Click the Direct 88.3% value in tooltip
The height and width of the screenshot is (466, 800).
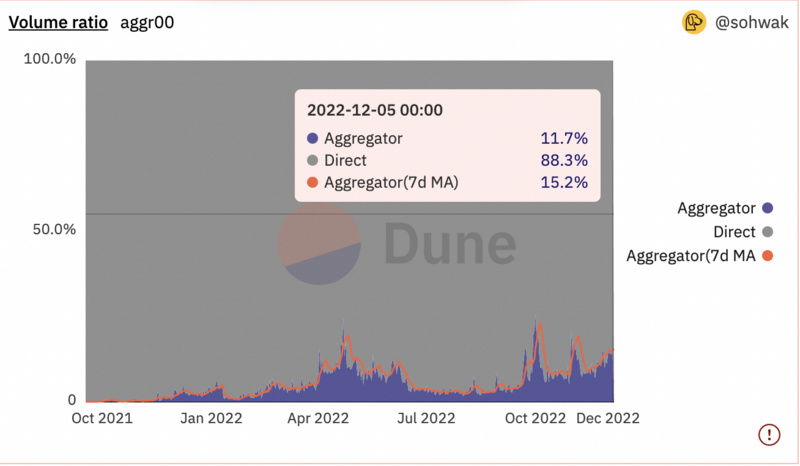[x=563, y=161]
